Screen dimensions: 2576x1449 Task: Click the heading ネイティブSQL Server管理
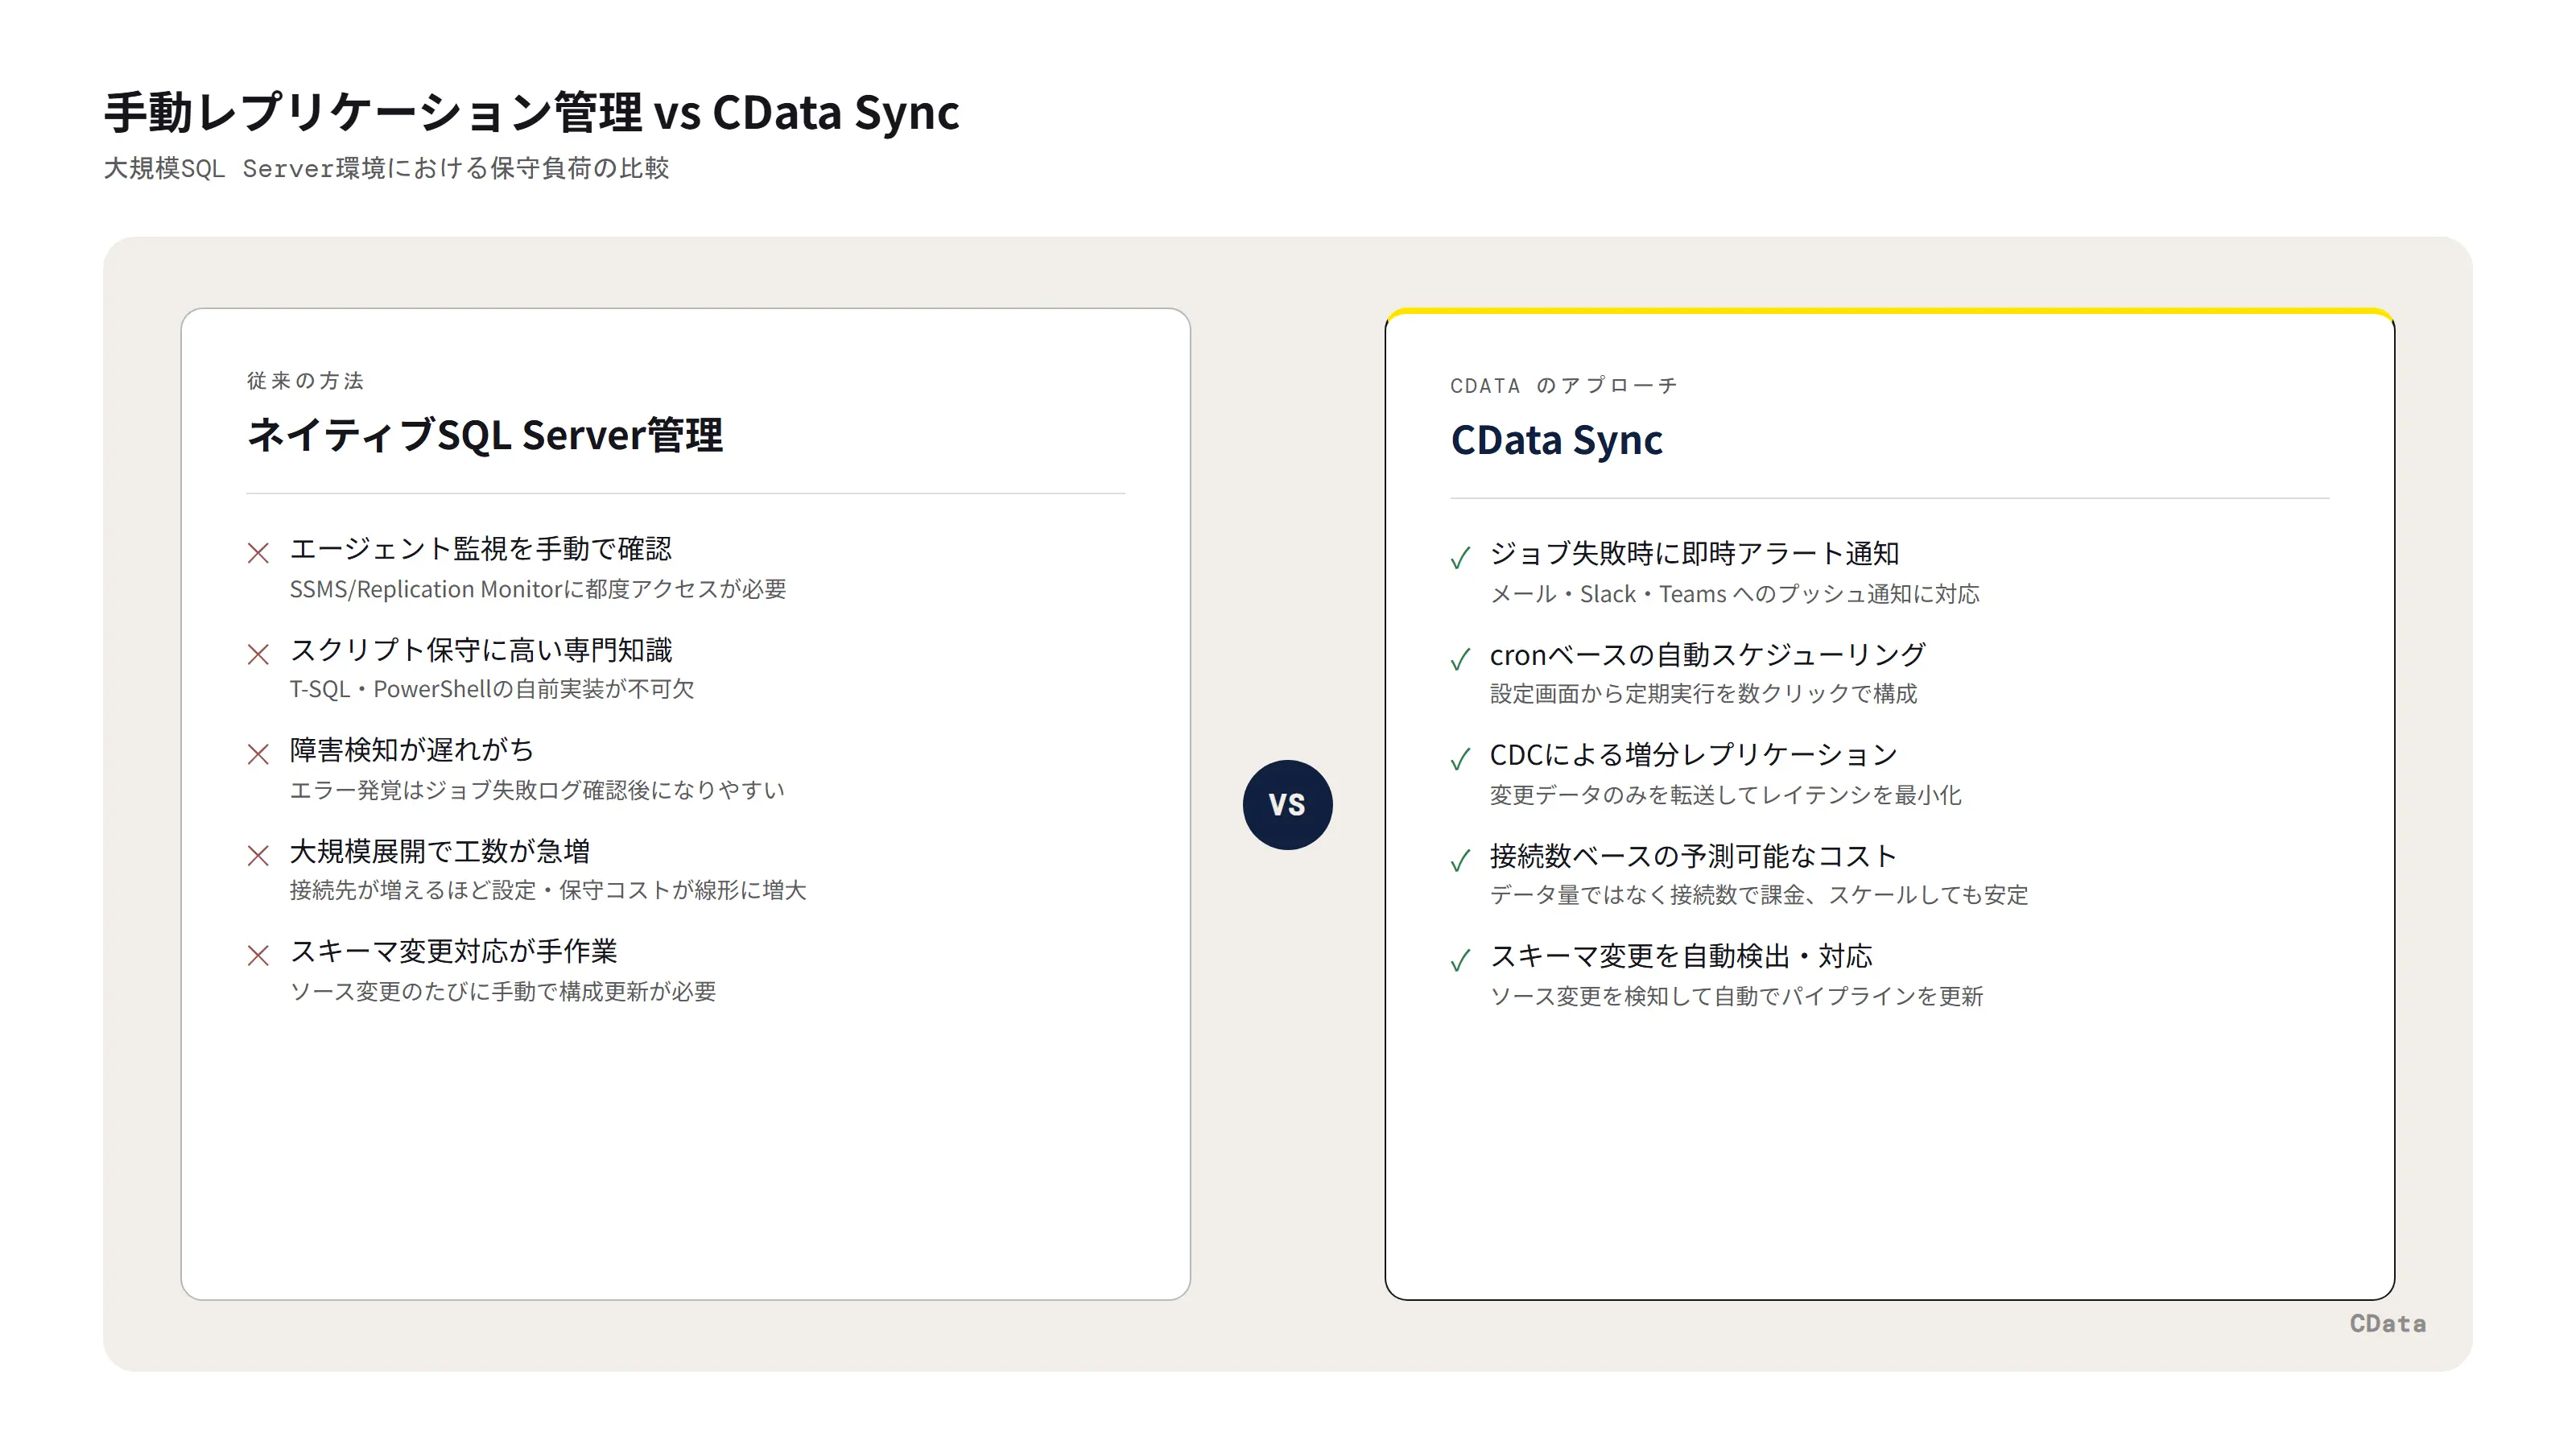pyautogui.click(x=484, y=435)
